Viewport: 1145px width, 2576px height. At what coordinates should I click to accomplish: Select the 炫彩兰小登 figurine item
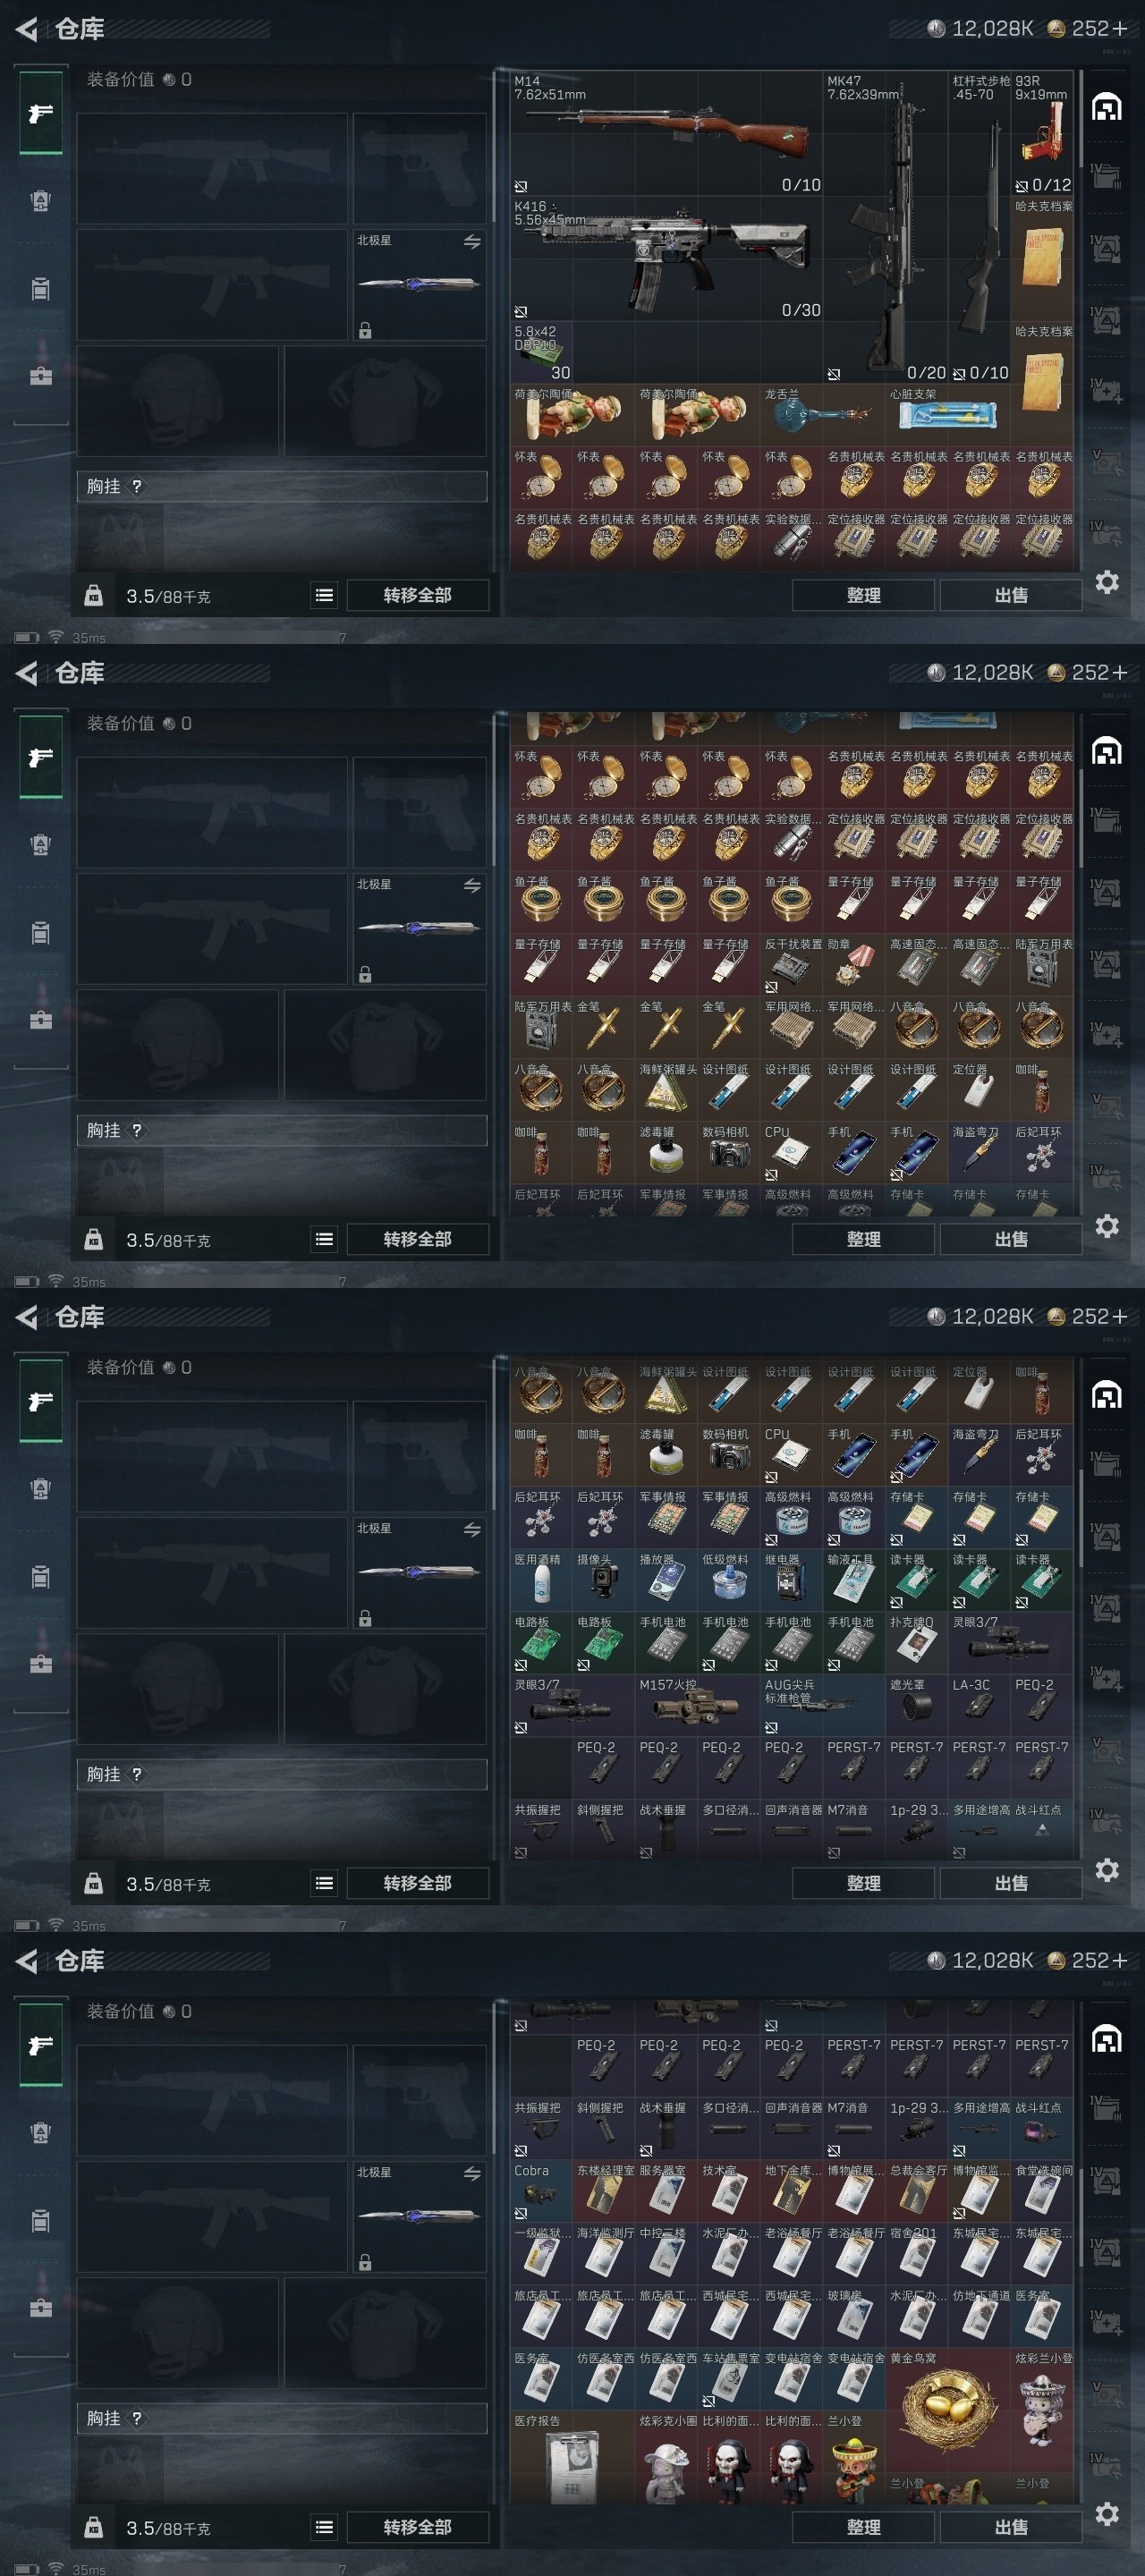(1042, 2409)
